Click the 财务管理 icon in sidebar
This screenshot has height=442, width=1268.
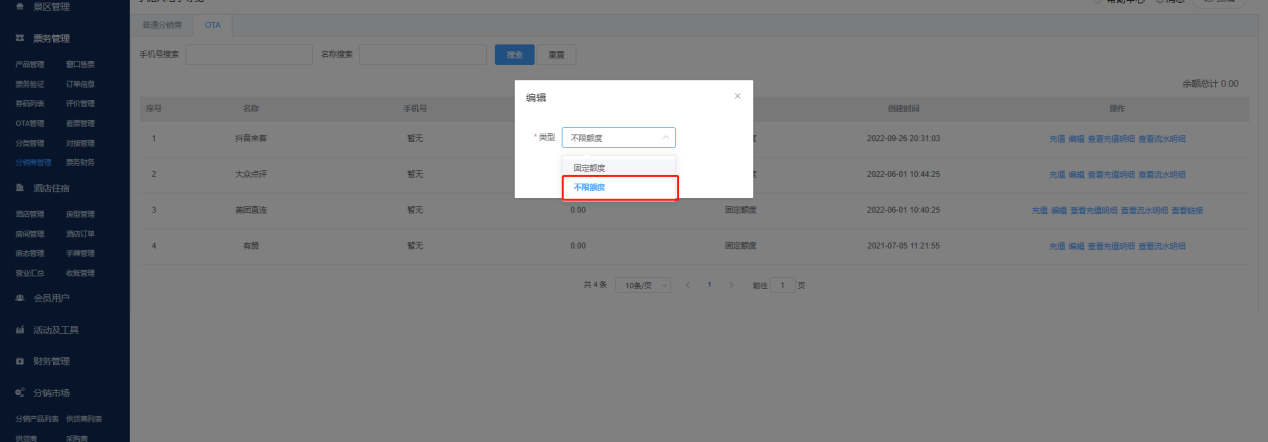click(20, 361)
